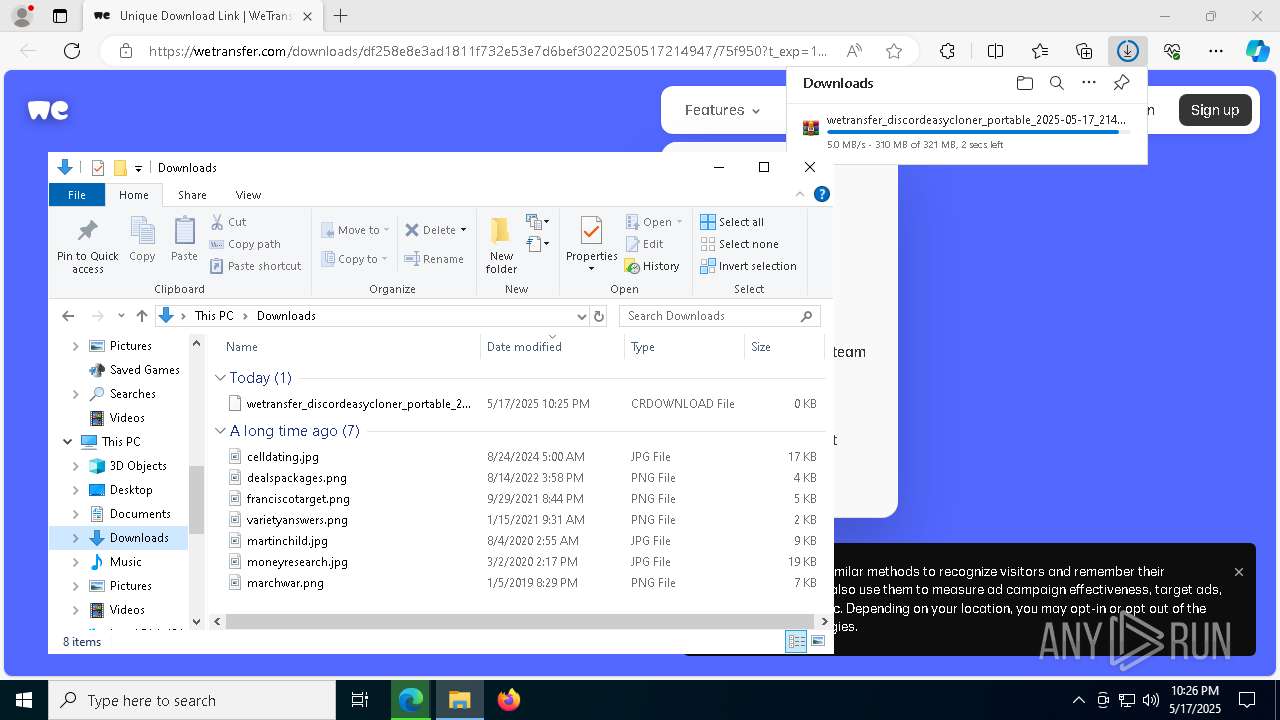Open Edge downloads toolbar icon

point(1127,51)
